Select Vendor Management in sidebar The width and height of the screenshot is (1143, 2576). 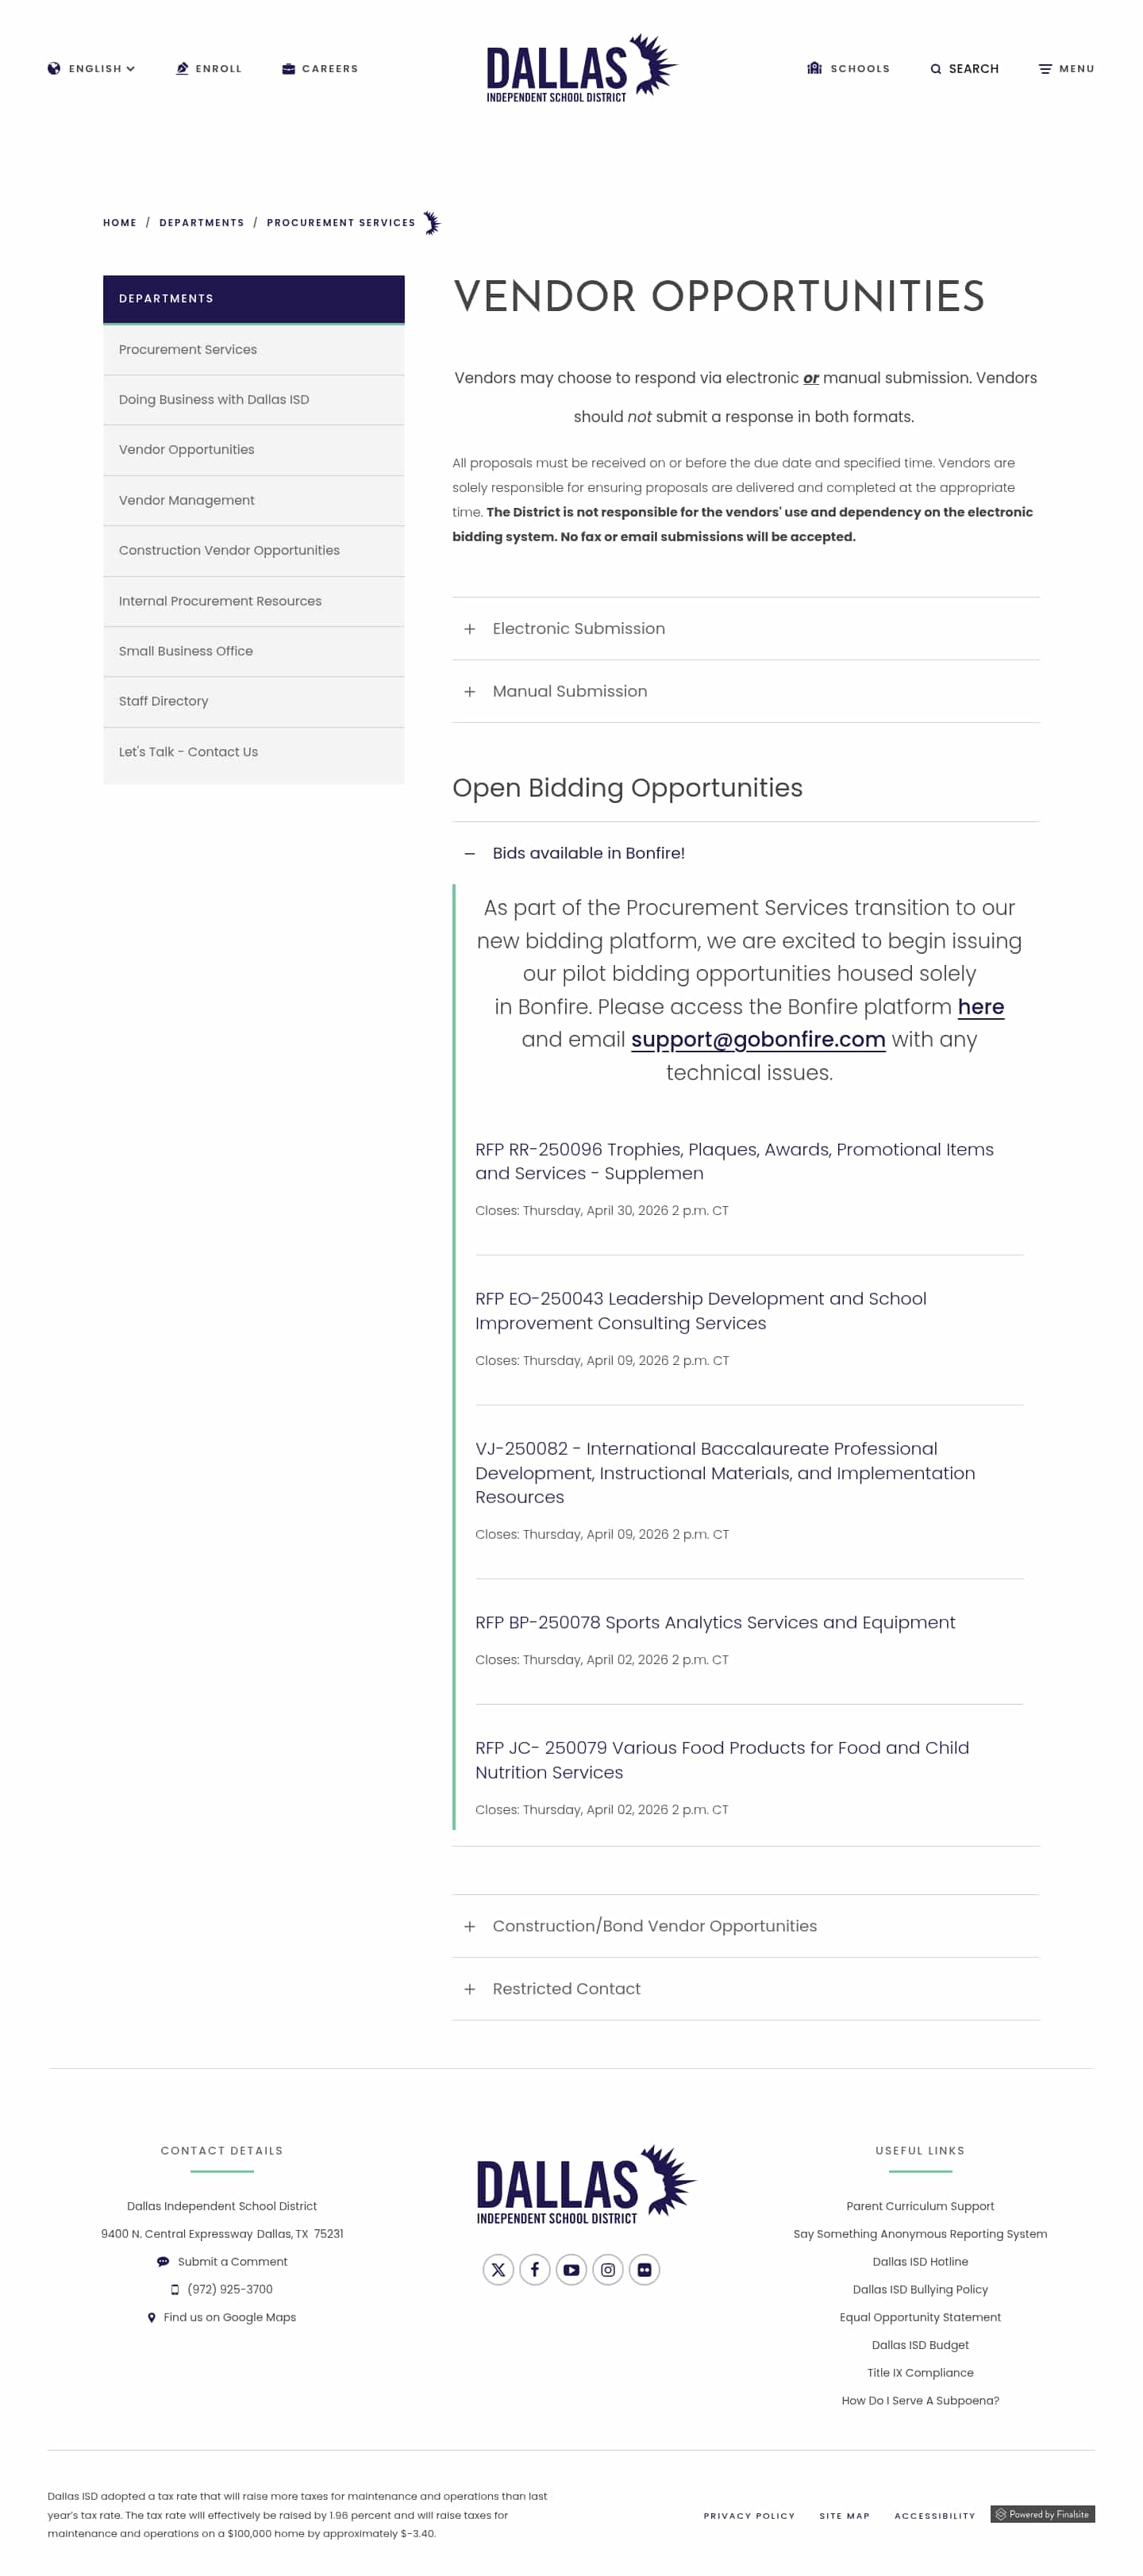187,500
